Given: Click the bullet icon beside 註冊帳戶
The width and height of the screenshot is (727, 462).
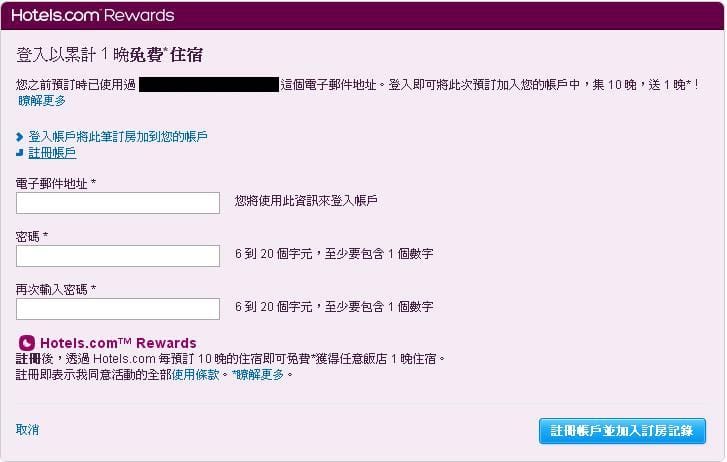Looking at the screenshot, I should [20, 153].
